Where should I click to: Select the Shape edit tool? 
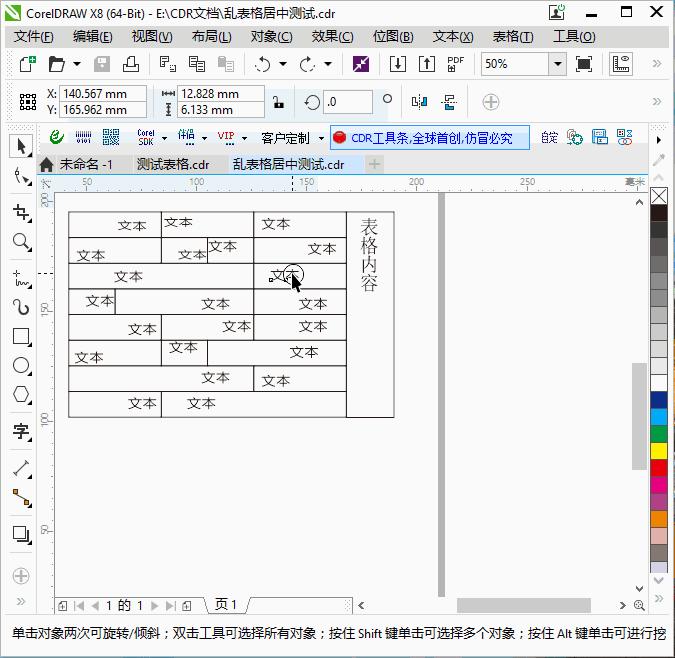click(x=21, y=176)
